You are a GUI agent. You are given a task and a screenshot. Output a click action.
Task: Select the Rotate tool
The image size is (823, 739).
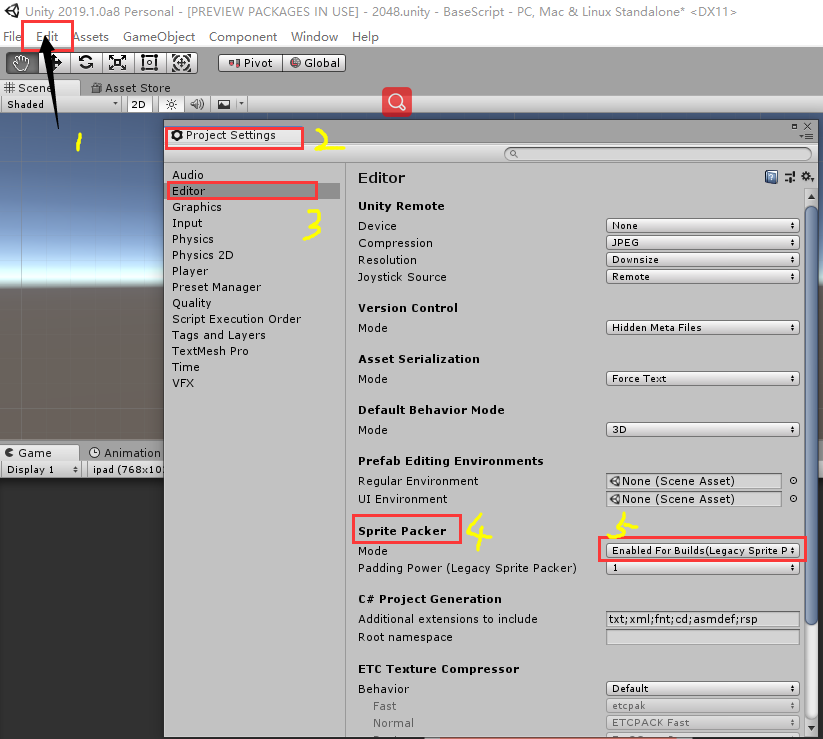[x=86, y=63]
